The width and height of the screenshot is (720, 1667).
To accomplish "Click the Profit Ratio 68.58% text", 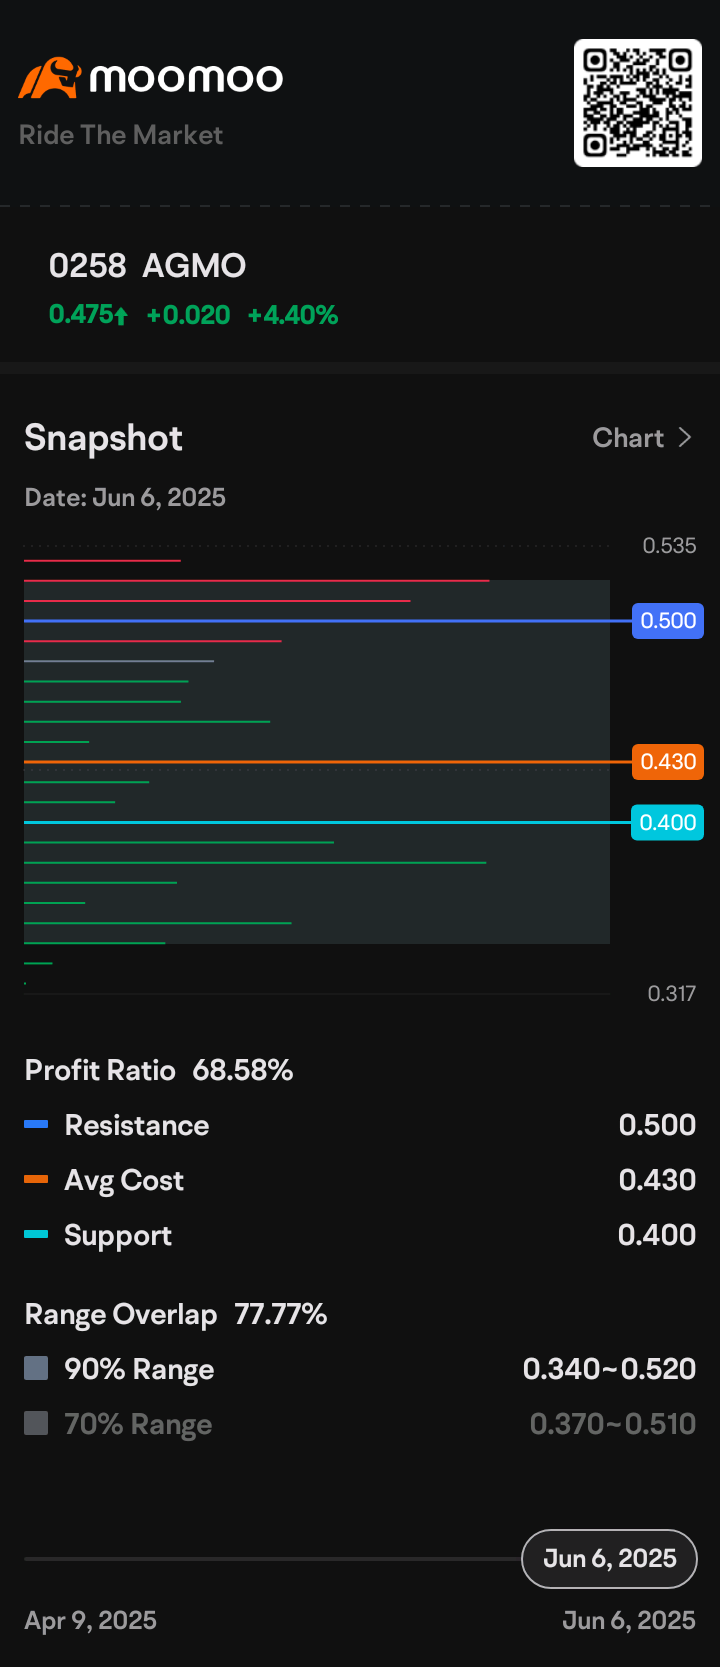I will click(159, 1071).
